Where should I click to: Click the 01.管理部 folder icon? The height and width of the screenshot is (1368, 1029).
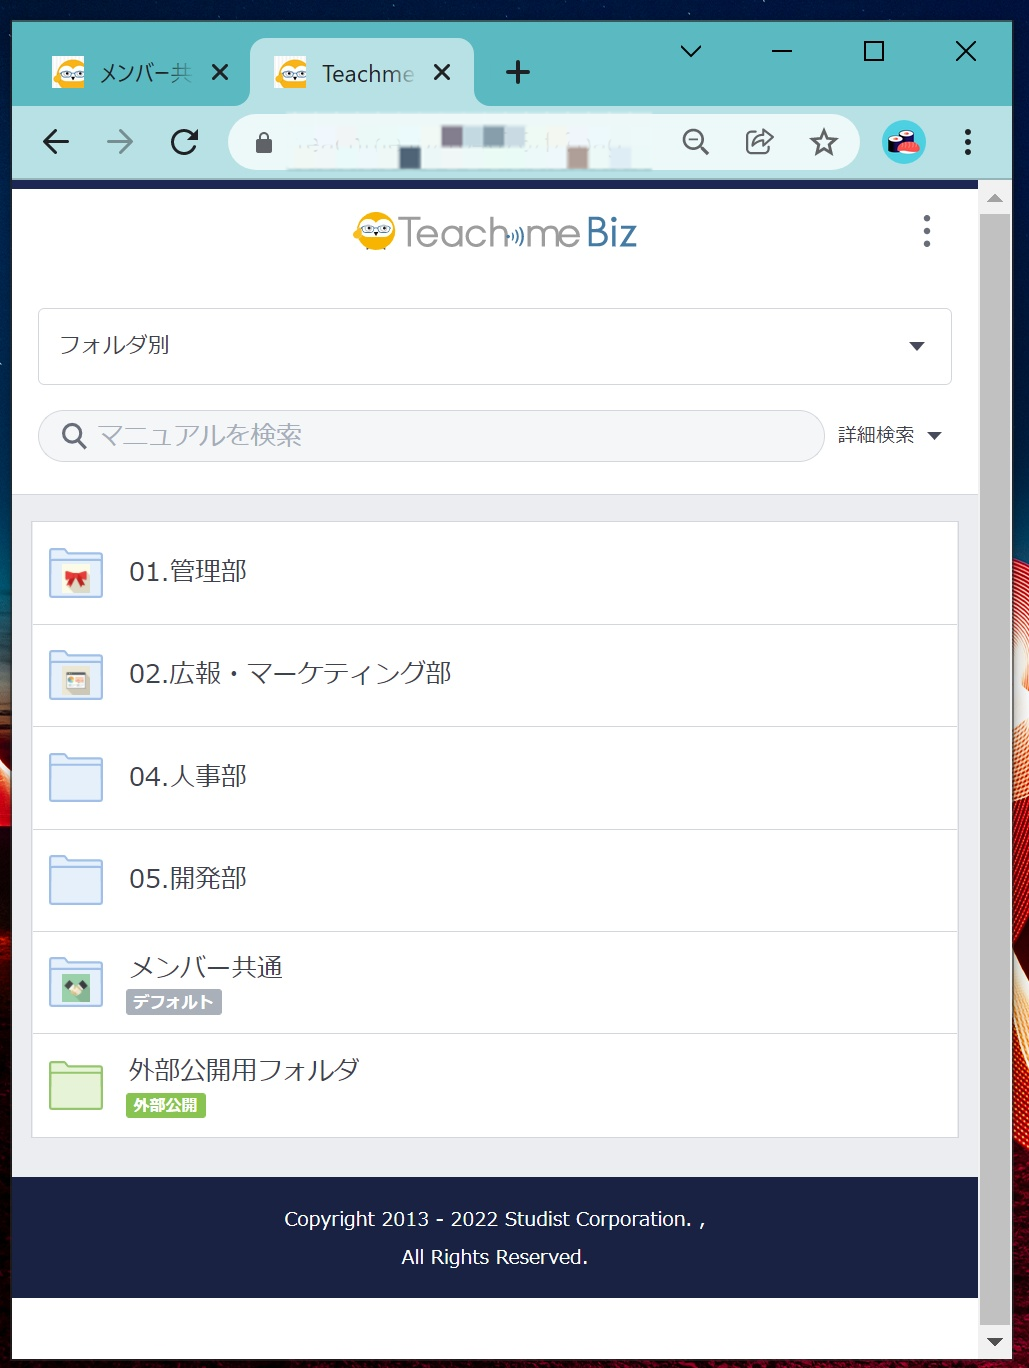coord(76,573)
